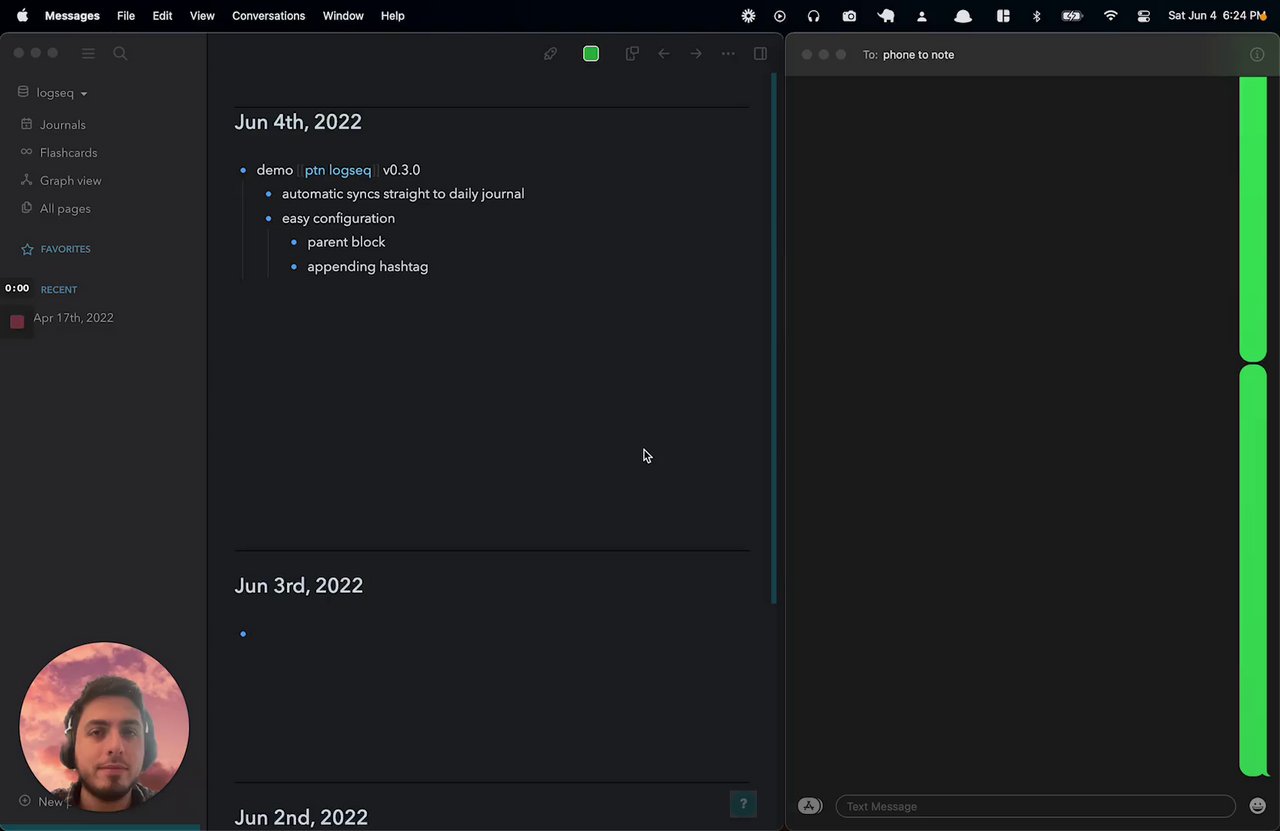Open the Jun 3rd, 2022 journal page

pos(298,586)
